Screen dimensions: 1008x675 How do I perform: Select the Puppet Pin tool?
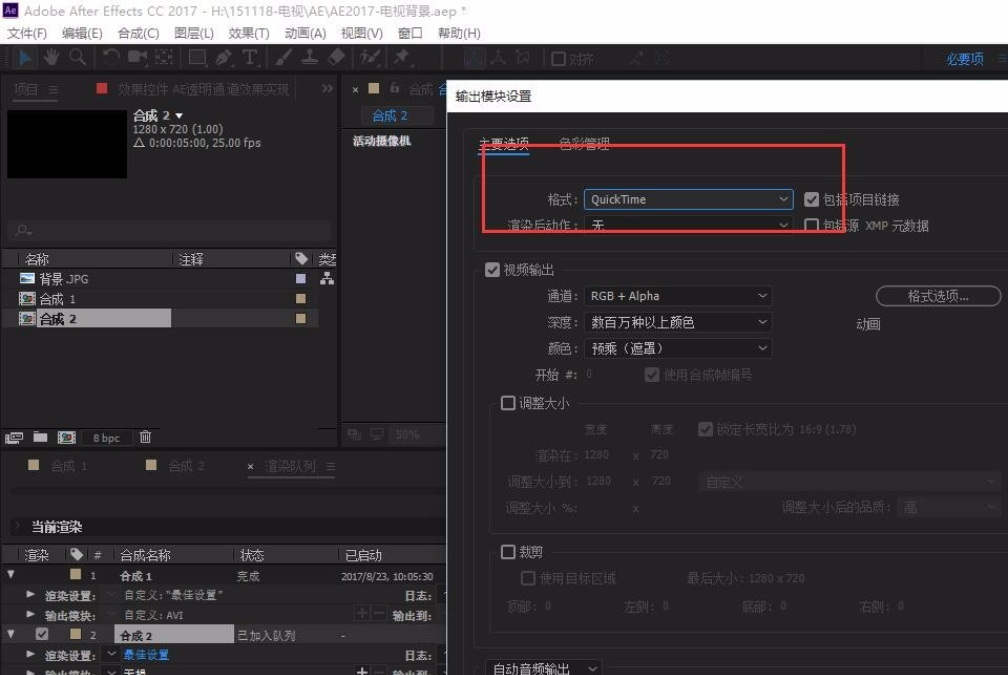tap(401, 58)
